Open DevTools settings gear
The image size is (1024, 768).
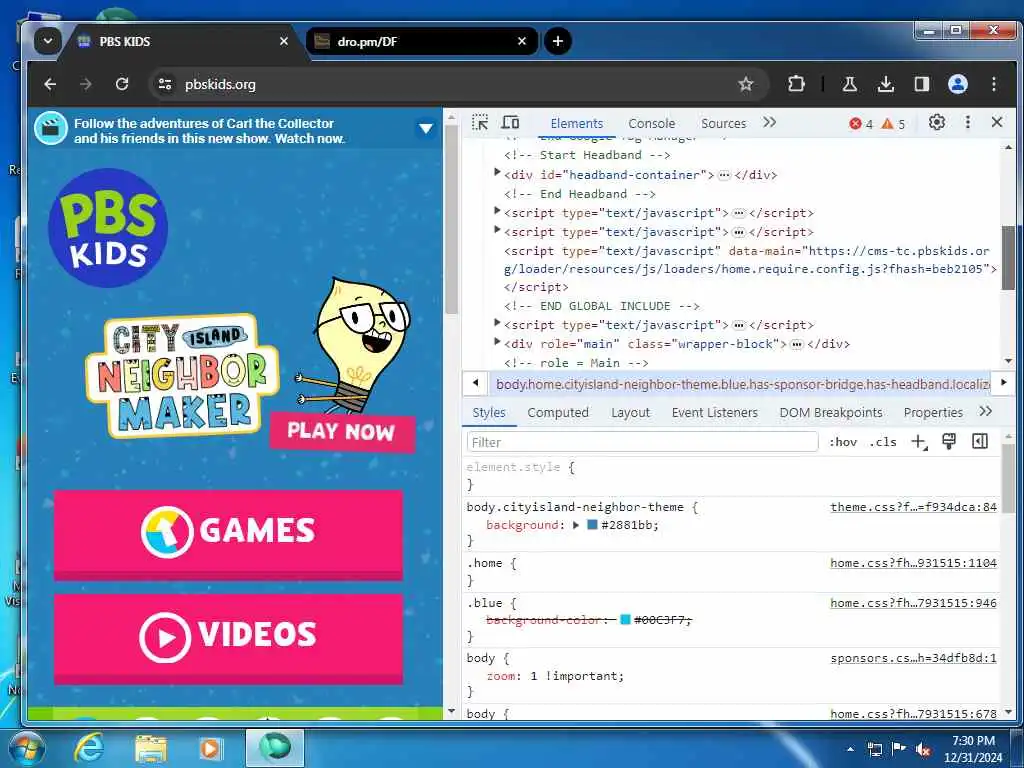pyautogui.click(x=936, y=123)
